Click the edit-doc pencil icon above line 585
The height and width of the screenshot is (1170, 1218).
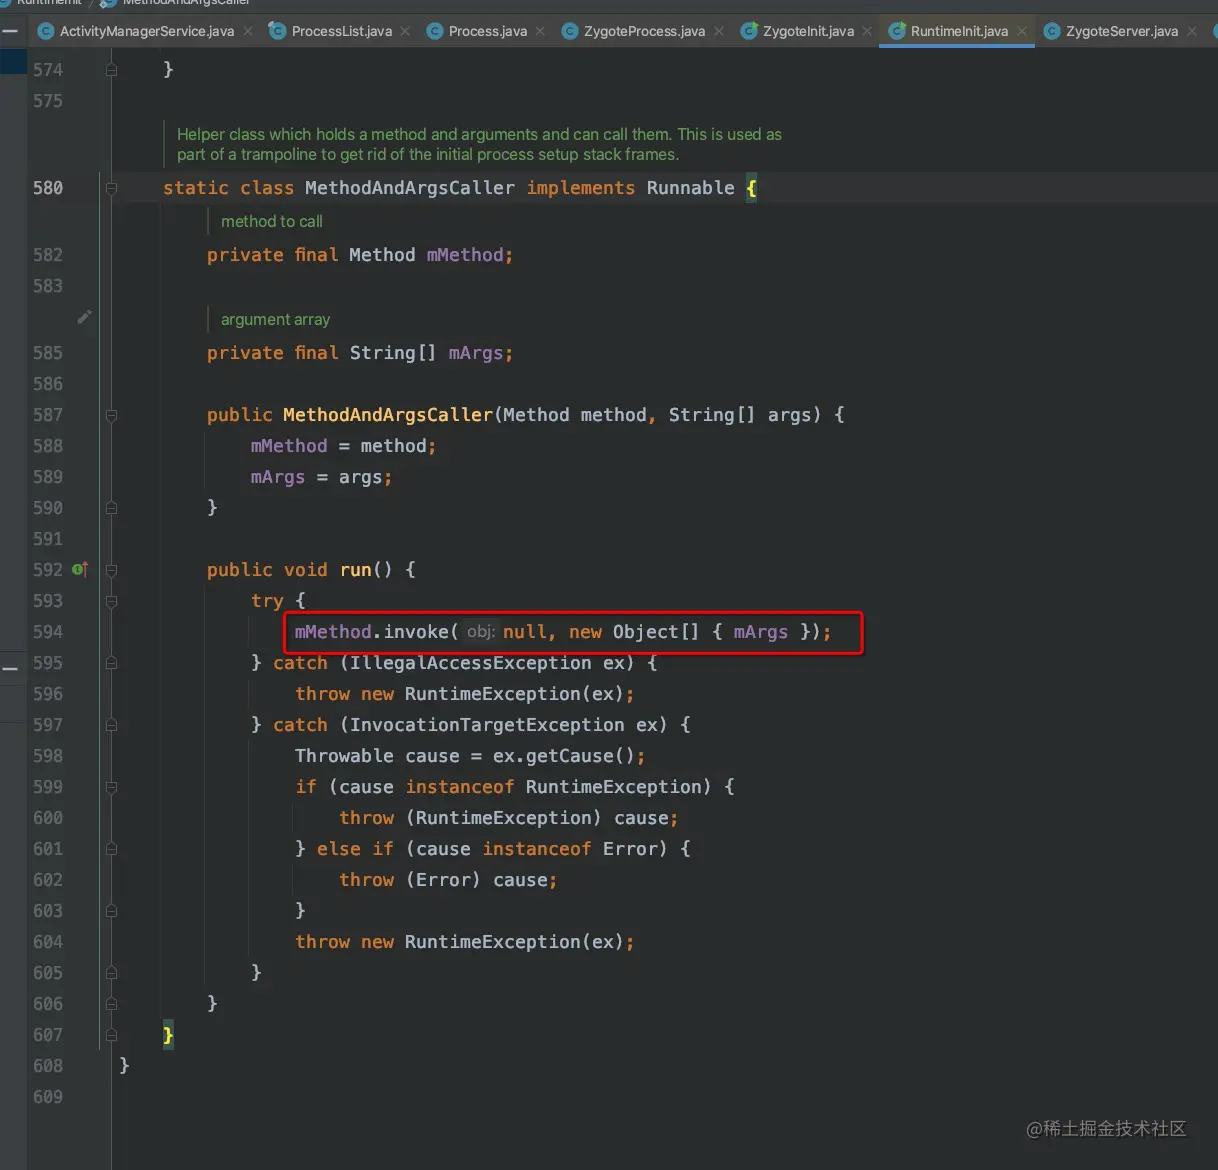[x=84, y=317]
